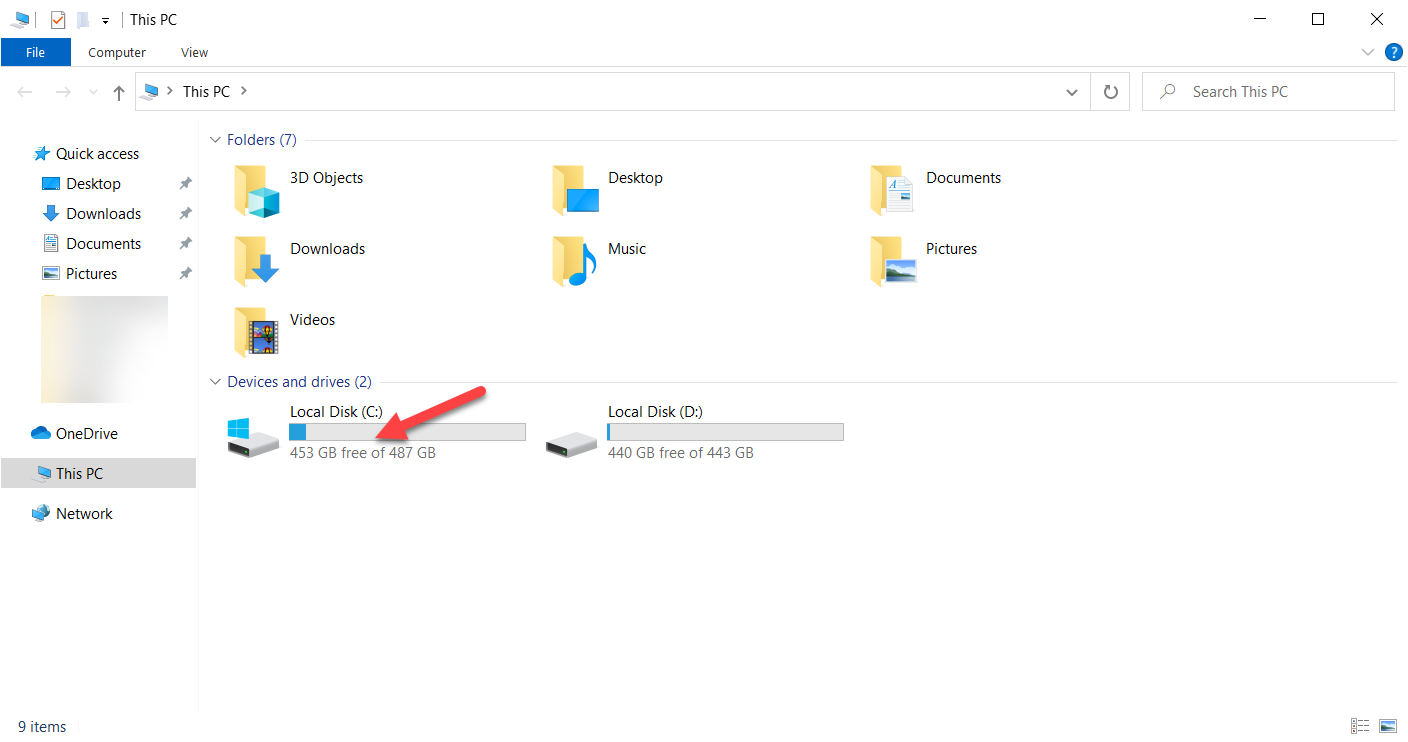Viewport: 1408px width, 742px height.
Task: Open the address bar location history dropdown
Action: [x=1071, y=91]
